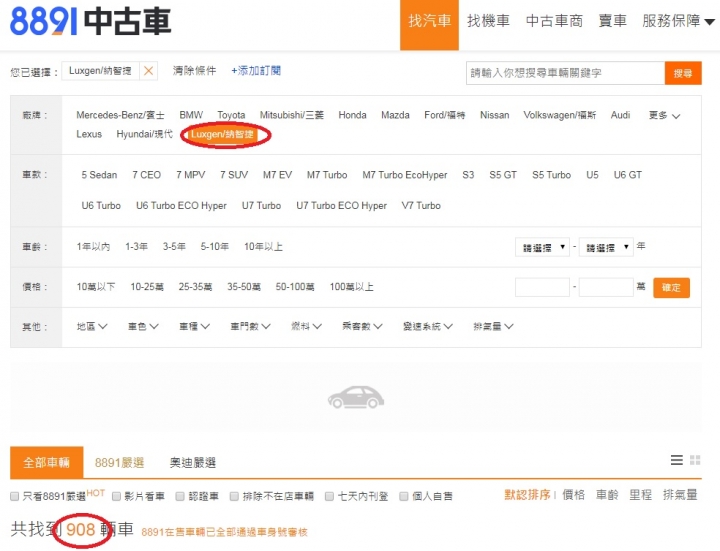Choose M7 Turbo EcoHyper model
720x551 pixels.
(405, 175)
